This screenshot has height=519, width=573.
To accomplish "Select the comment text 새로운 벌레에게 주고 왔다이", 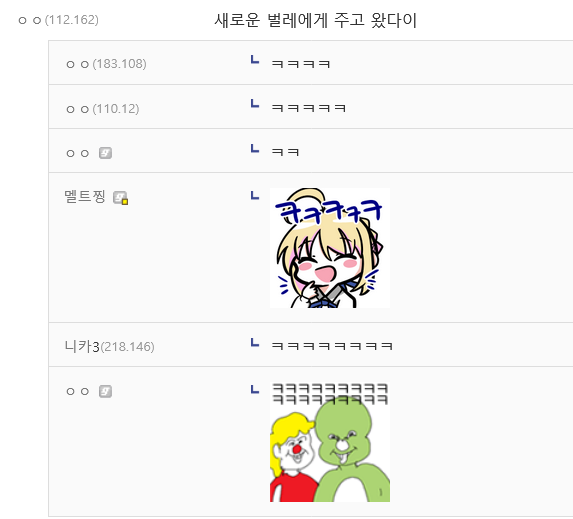I will pos(315,20).
